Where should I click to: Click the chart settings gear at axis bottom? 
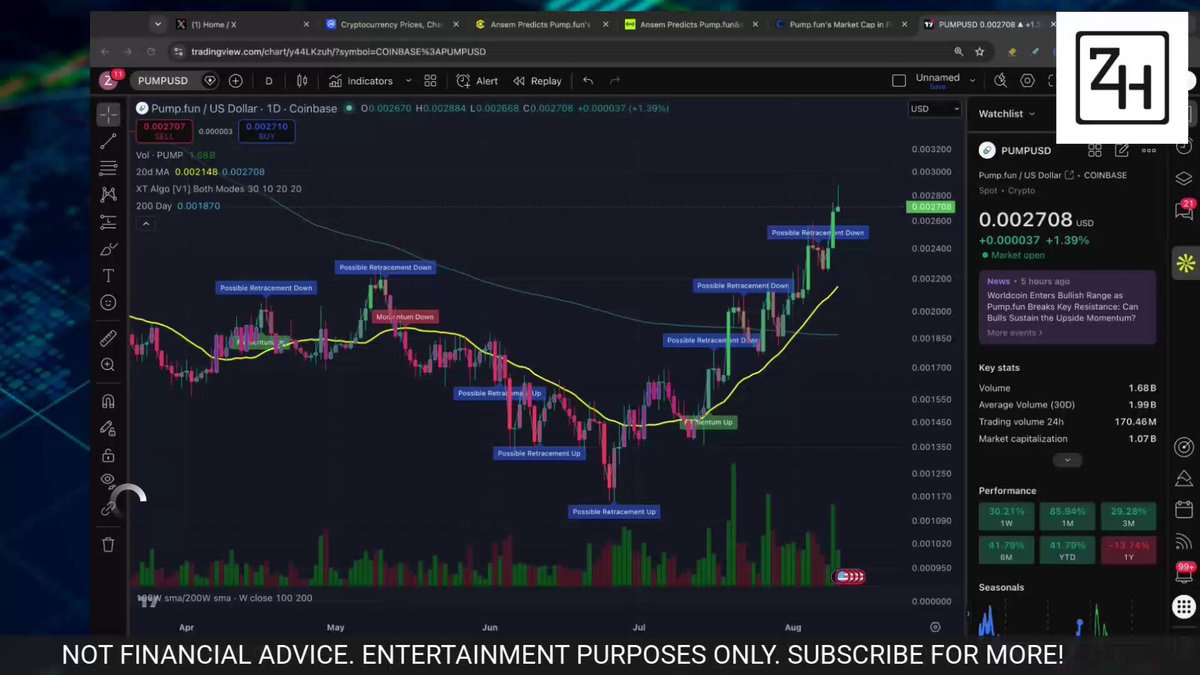935,627
